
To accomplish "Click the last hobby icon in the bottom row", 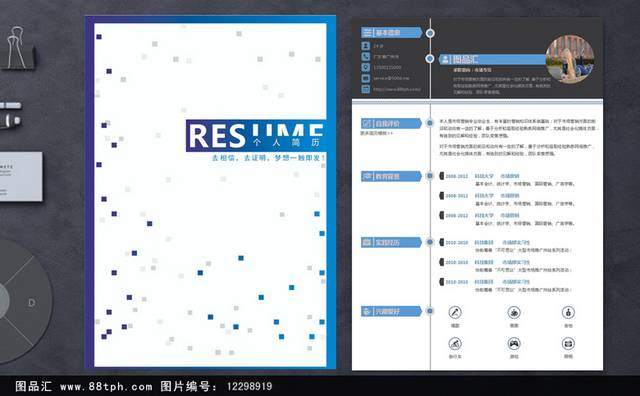I will point(568,344).
